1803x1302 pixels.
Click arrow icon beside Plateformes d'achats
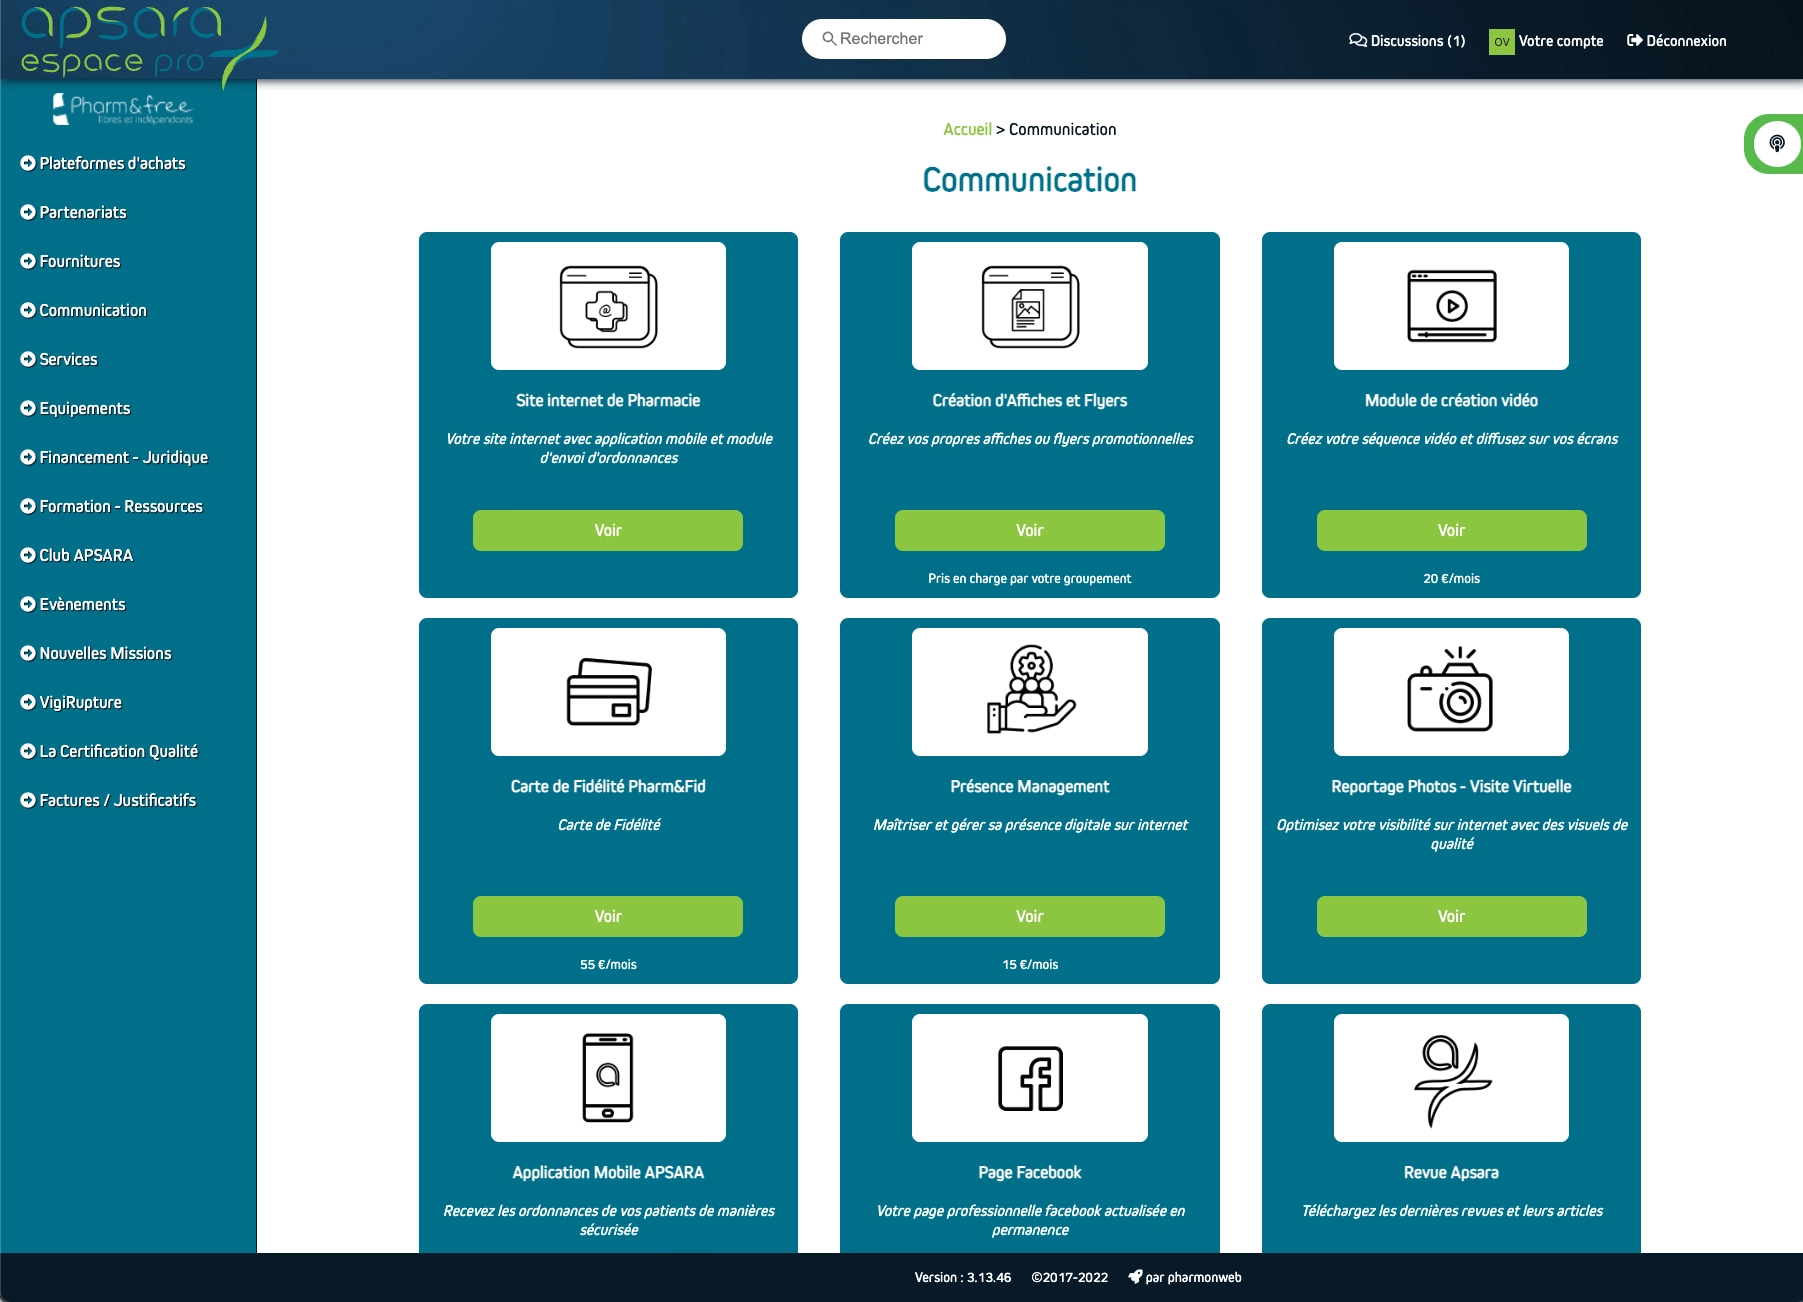coord(28,163)
